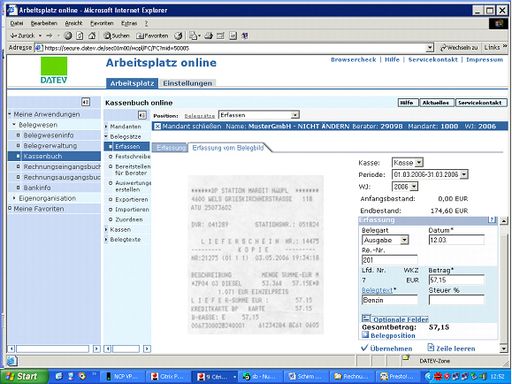Click the Belegposition arrow icon
This screenshot has width=512, height=384.
click(365, 335)
